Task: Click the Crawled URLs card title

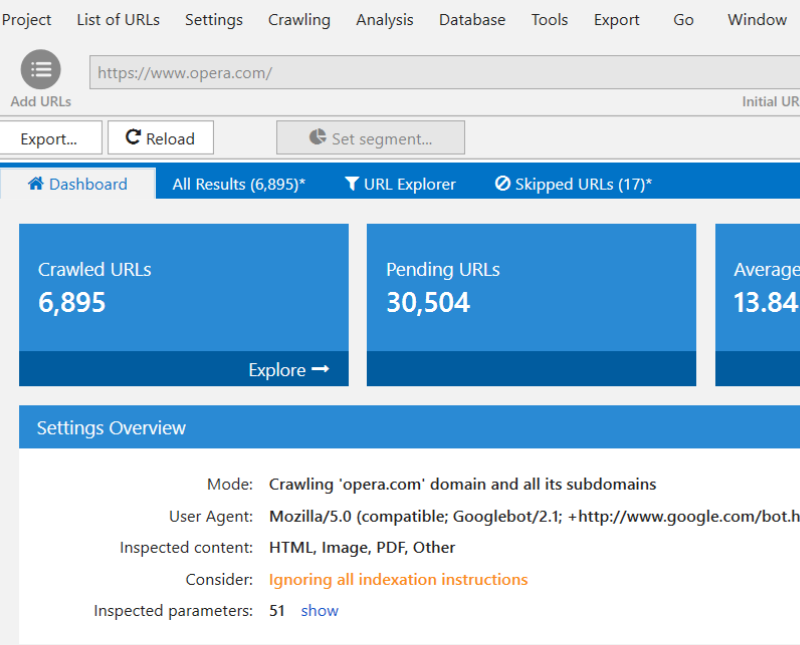Action: [x=94, y=269]
